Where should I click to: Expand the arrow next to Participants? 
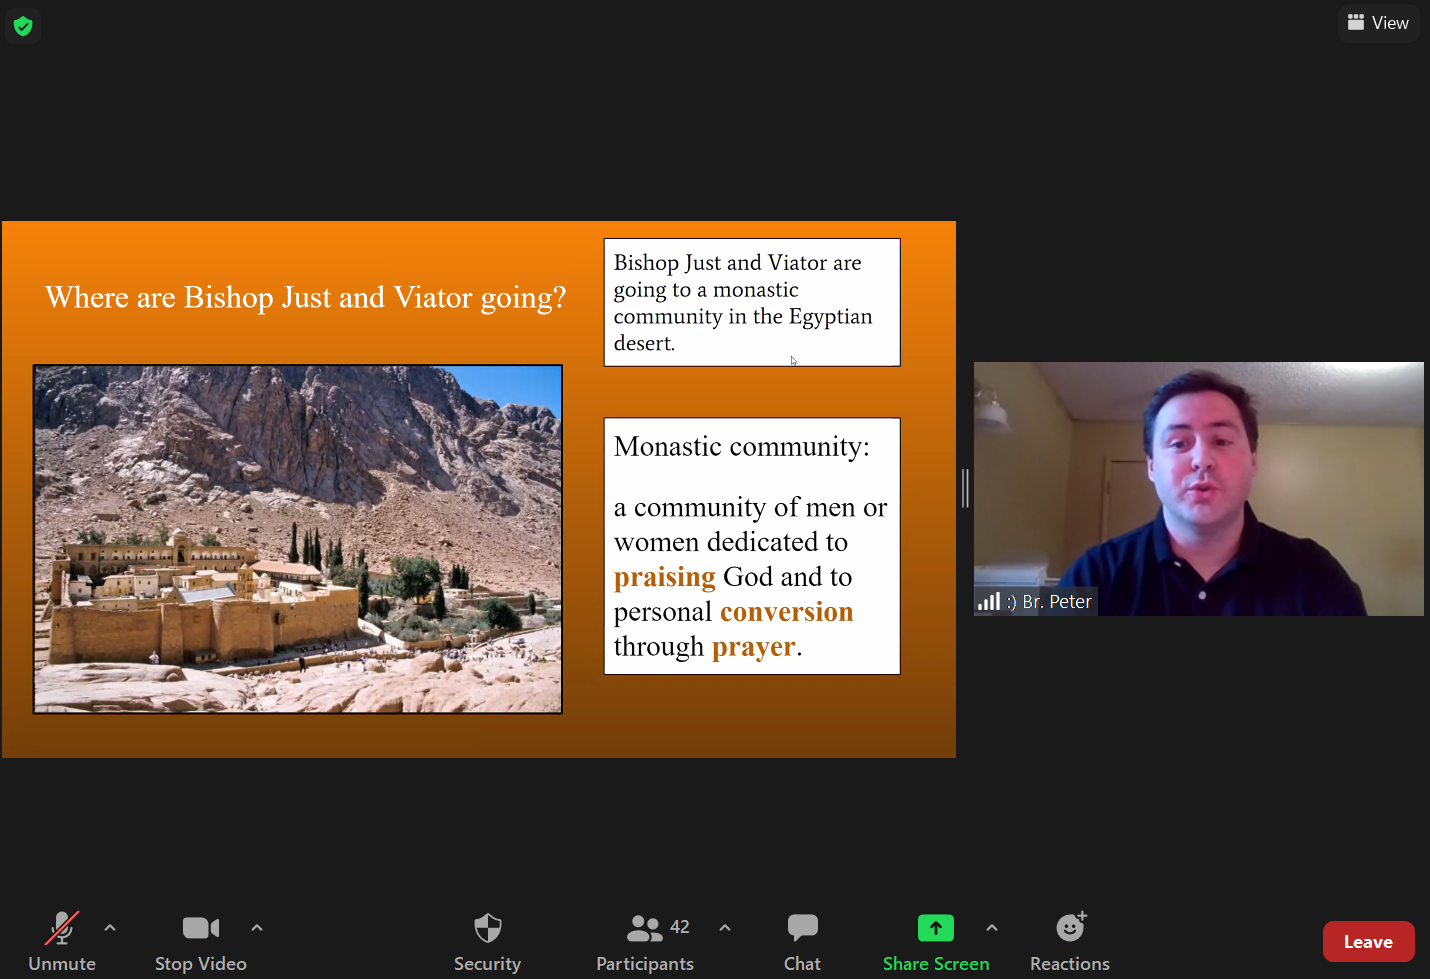tap(725, 928)
